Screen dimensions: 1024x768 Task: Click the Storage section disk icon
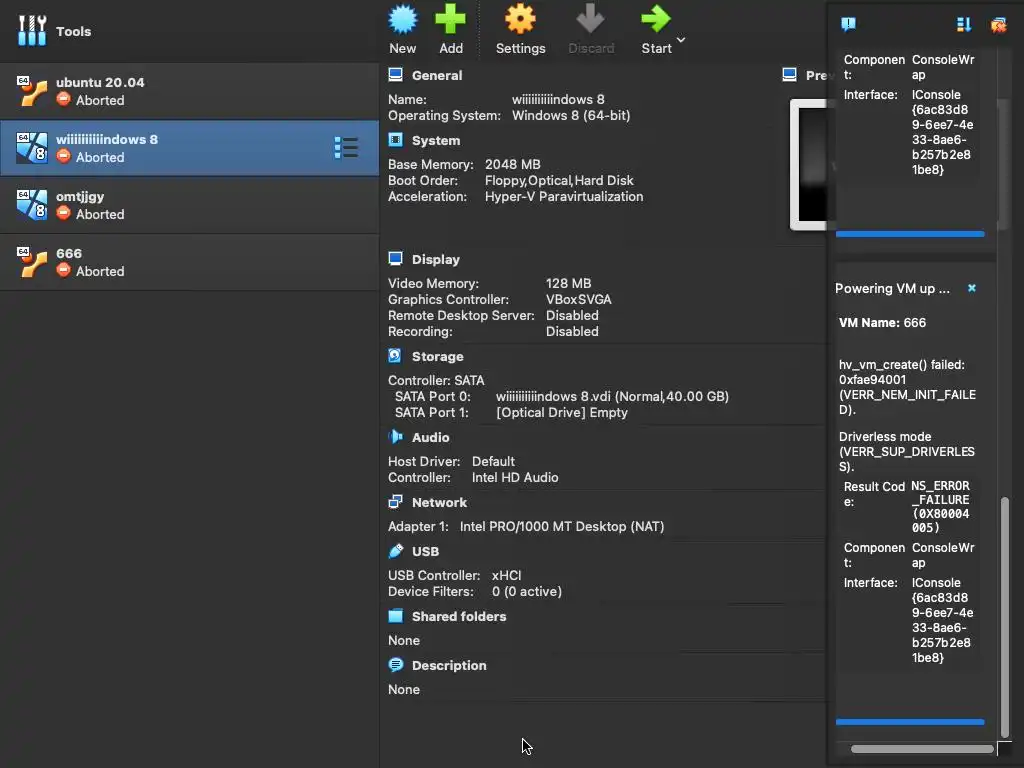point(395,356)
